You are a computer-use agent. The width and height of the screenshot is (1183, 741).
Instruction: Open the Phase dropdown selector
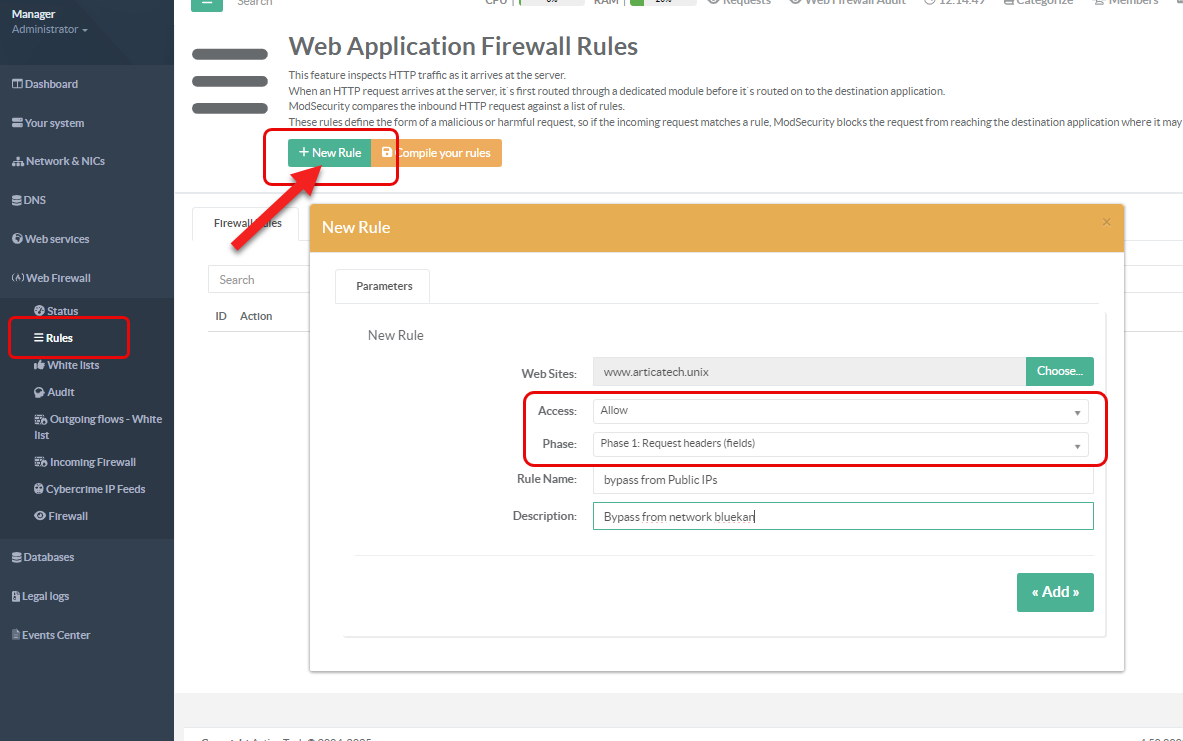(840, 444)
